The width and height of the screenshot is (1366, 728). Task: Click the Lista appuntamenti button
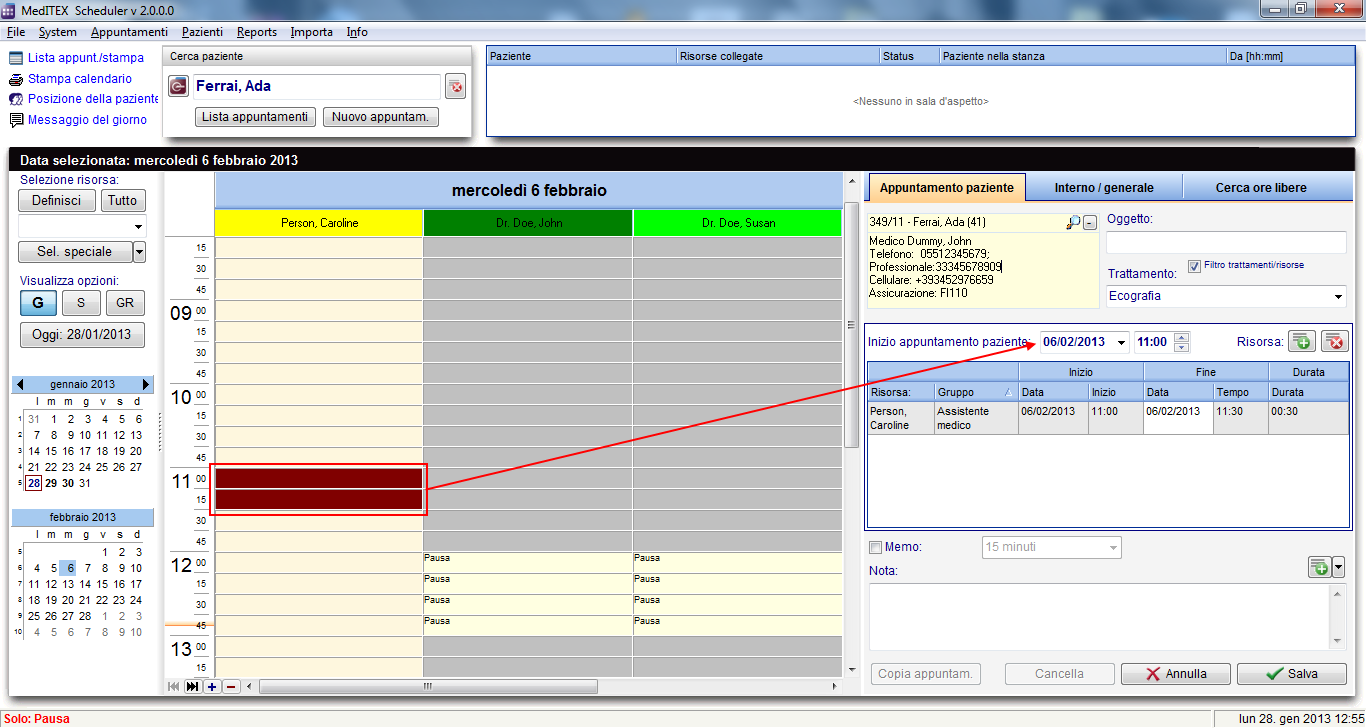click(x=255, y=117)
